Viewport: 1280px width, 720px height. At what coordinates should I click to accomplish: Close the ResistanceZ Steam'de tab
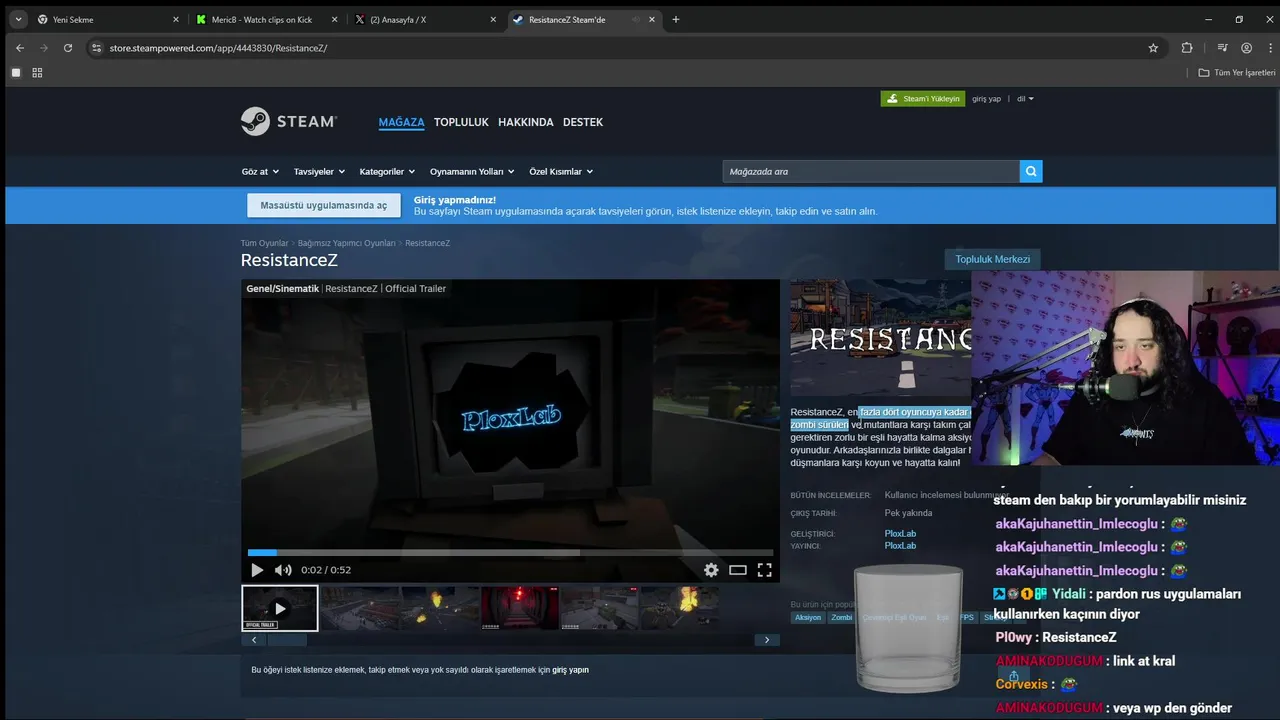(x=651, y=19)
